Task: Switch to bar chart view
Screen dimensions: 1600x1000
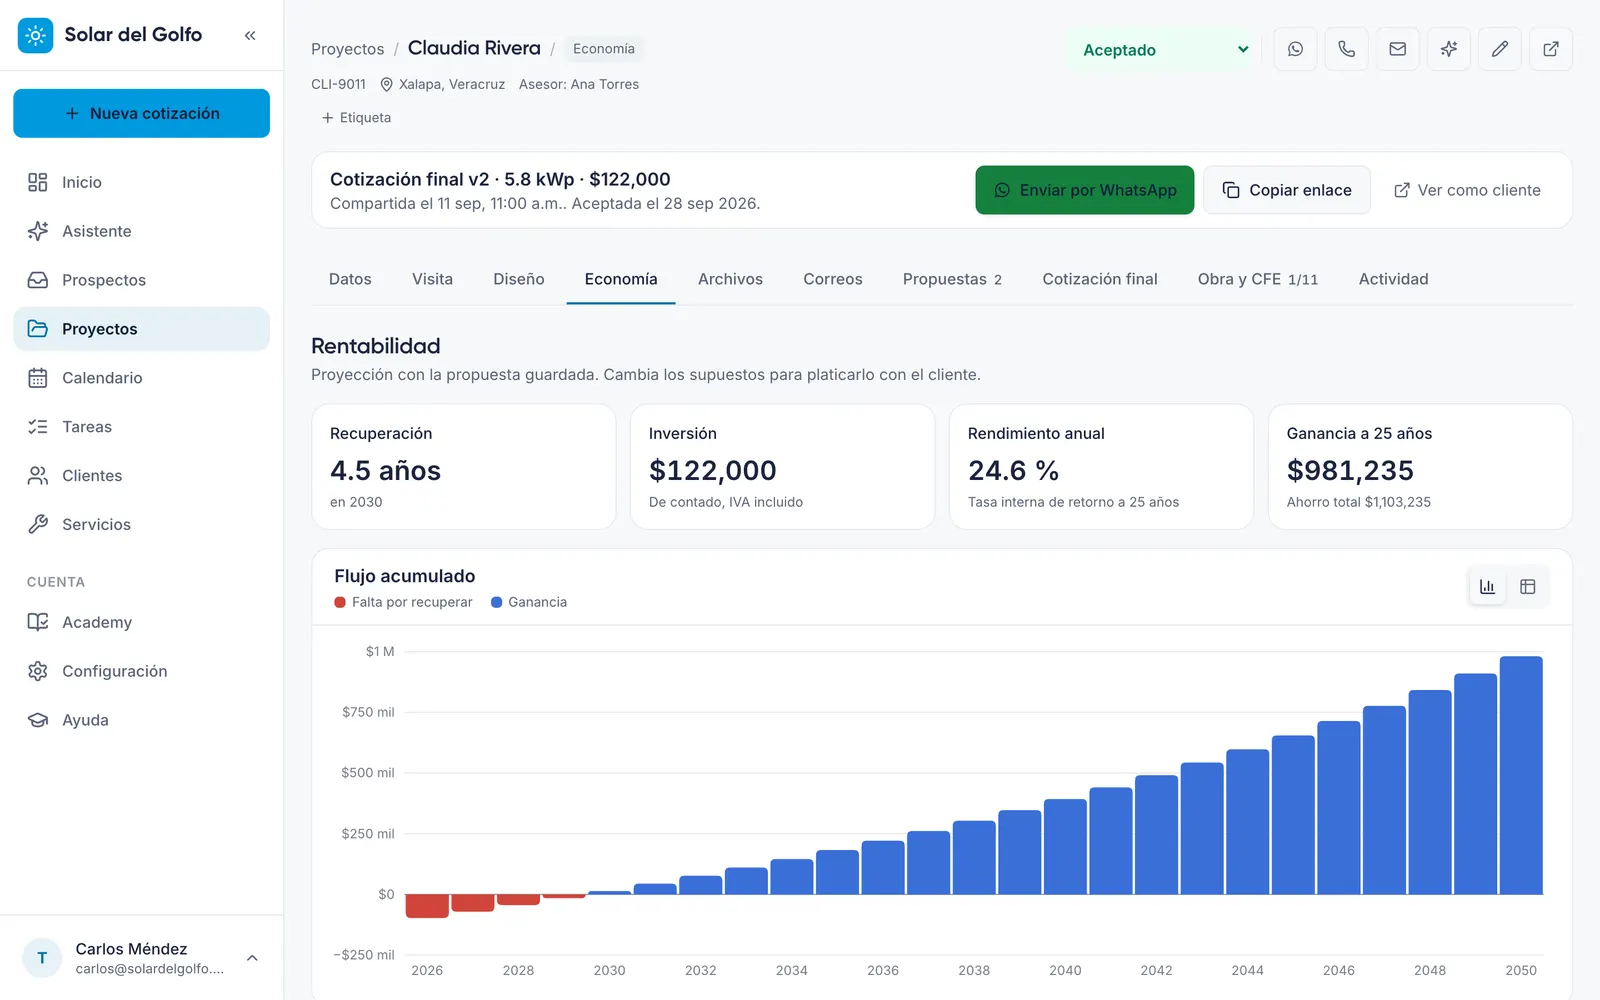Action: 1487,587
